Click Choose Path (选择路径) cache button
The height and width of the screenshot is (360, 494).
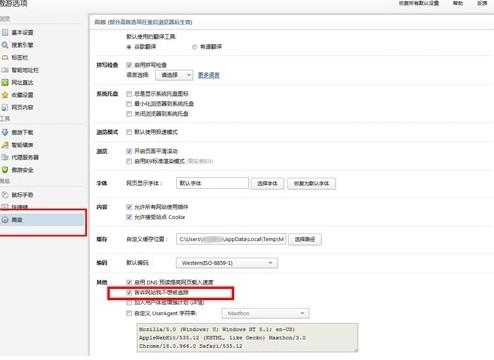coord(305,239)
